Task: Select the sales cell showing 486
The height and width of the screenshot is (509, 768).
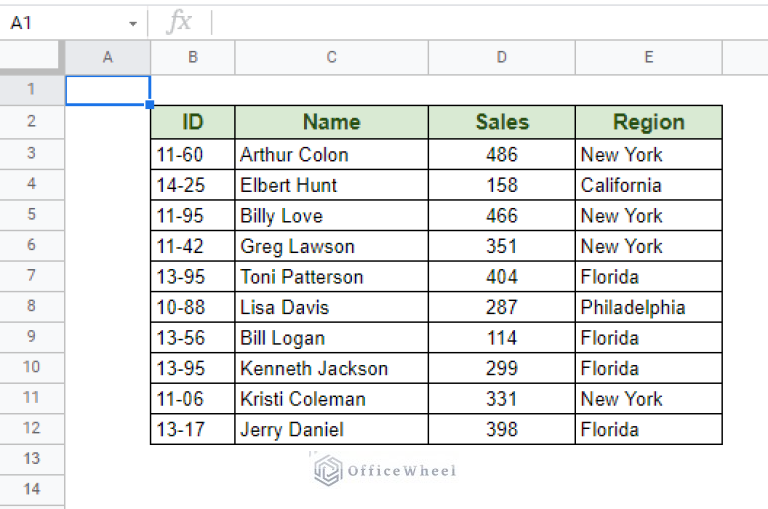Action: 501,154
